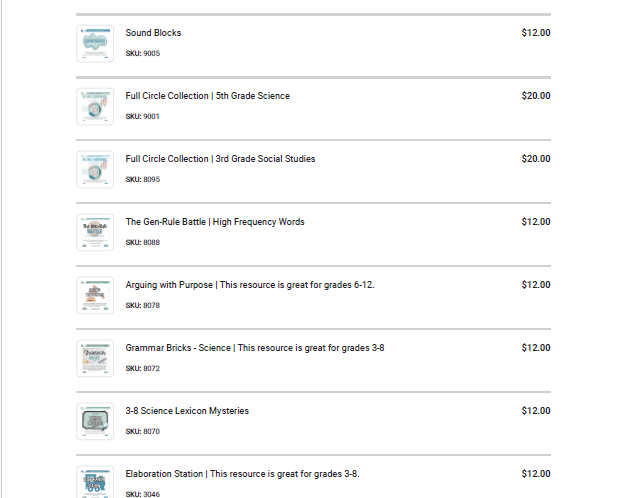The height and width of the screenshot is (498, 623).
Task: Open the Sound Blocks product title
Action: coord(153,33)
